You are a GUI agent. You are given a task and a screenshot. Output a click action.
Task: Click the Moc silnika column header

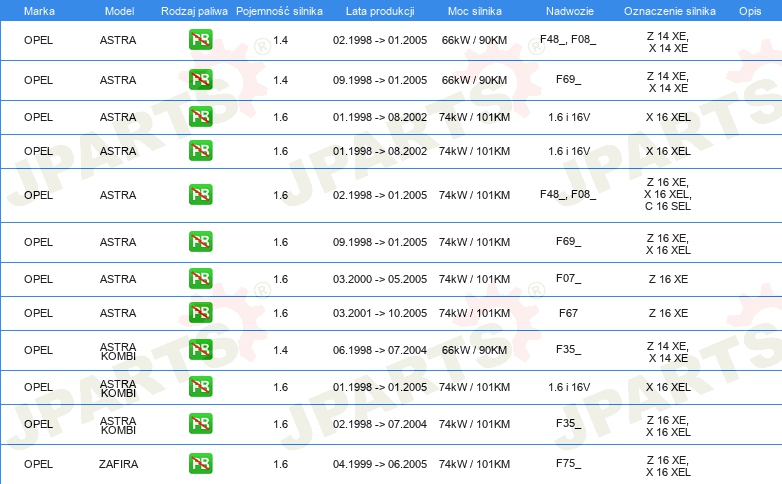tap(475, 11)
